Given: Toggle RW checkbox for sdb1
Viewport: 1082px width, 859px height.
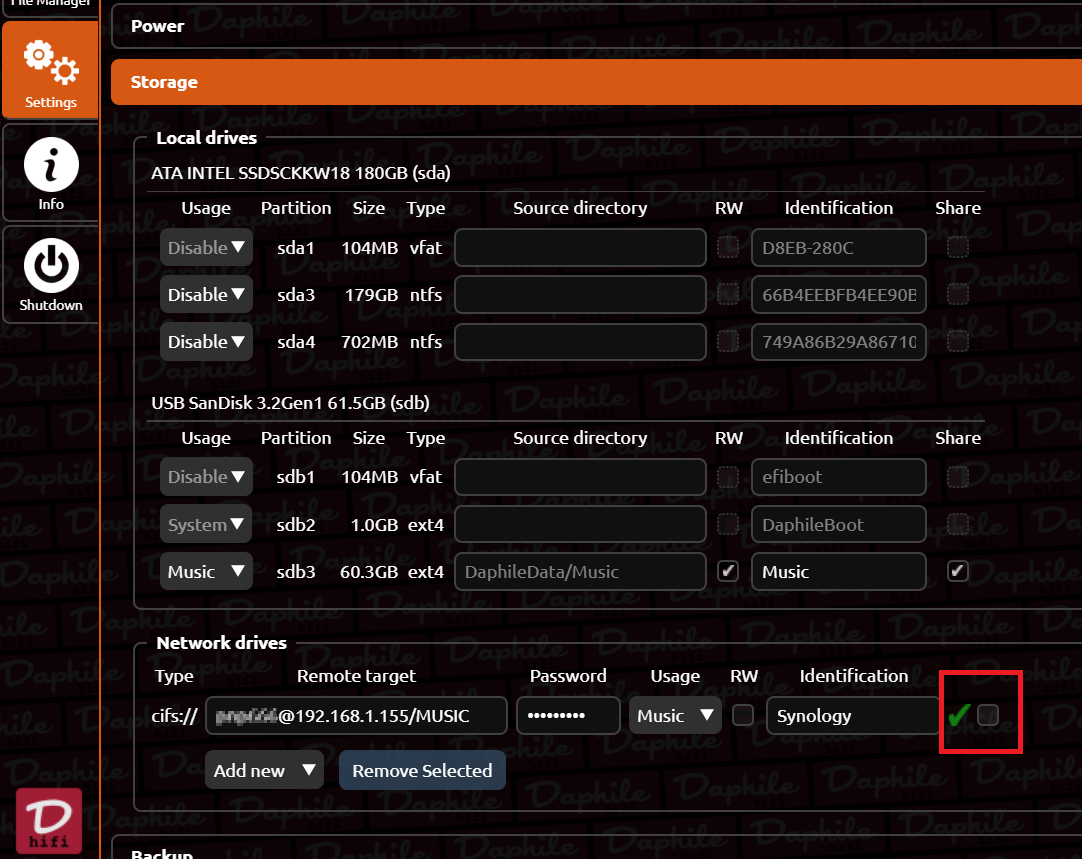Looking at the screenshot, I should 728,477.
